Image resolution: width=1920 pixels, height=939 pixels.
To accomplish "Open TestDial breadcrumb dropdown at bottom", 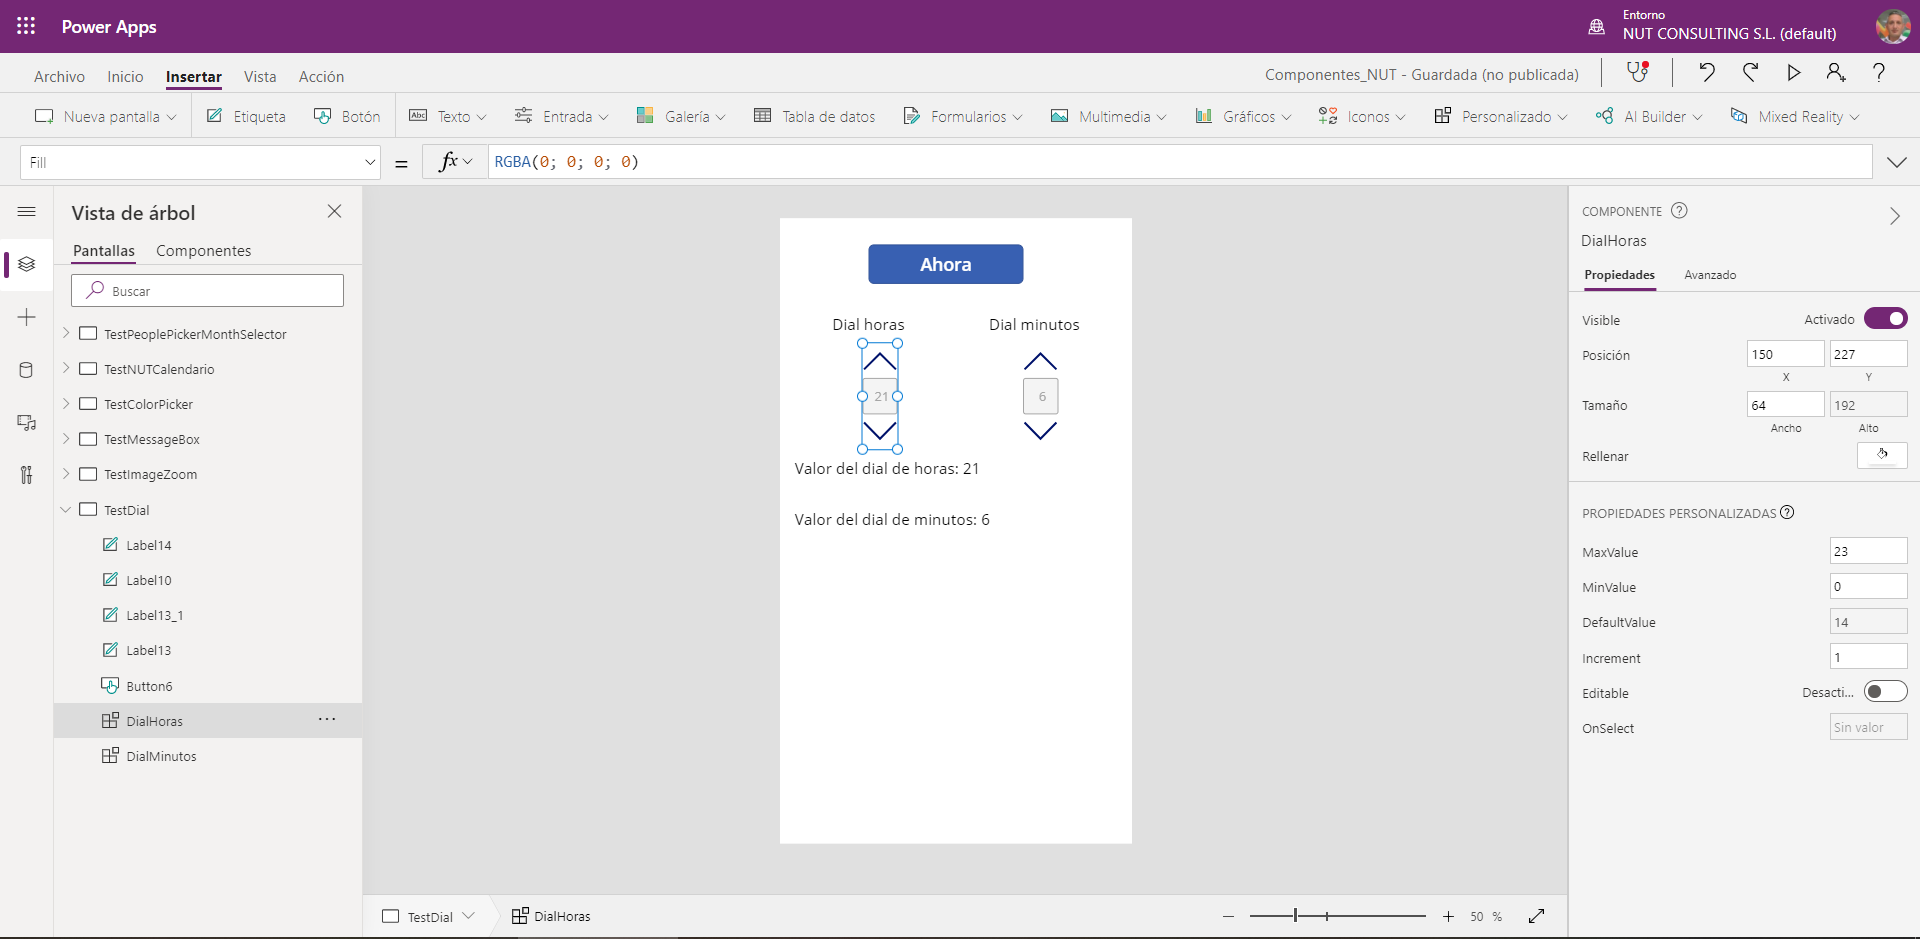I will tap(468, 916).
